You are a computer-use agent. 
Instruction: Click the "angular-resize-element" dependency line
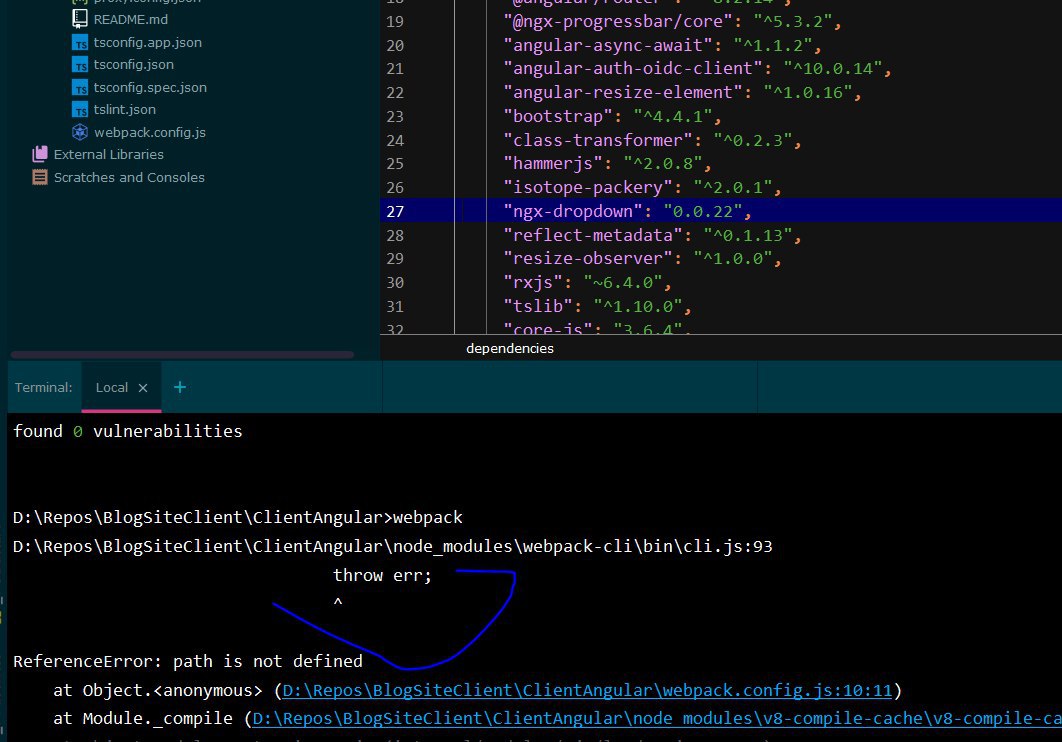click(x=682, y=92)
